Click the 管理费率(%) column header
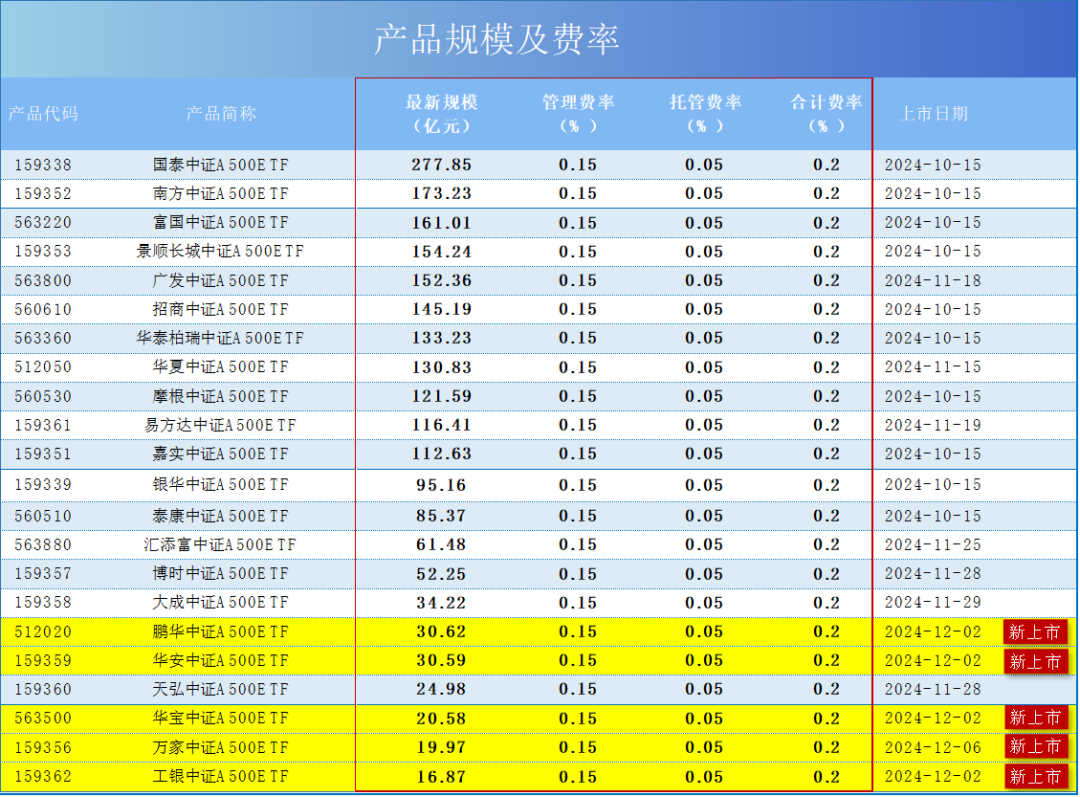Viewport: 1080px width, 797px height. (x=578, y=114)
